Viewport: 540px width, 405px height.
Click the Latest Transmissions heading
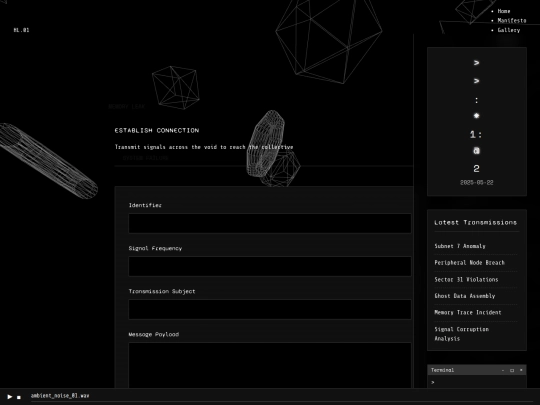click(475, 222)
